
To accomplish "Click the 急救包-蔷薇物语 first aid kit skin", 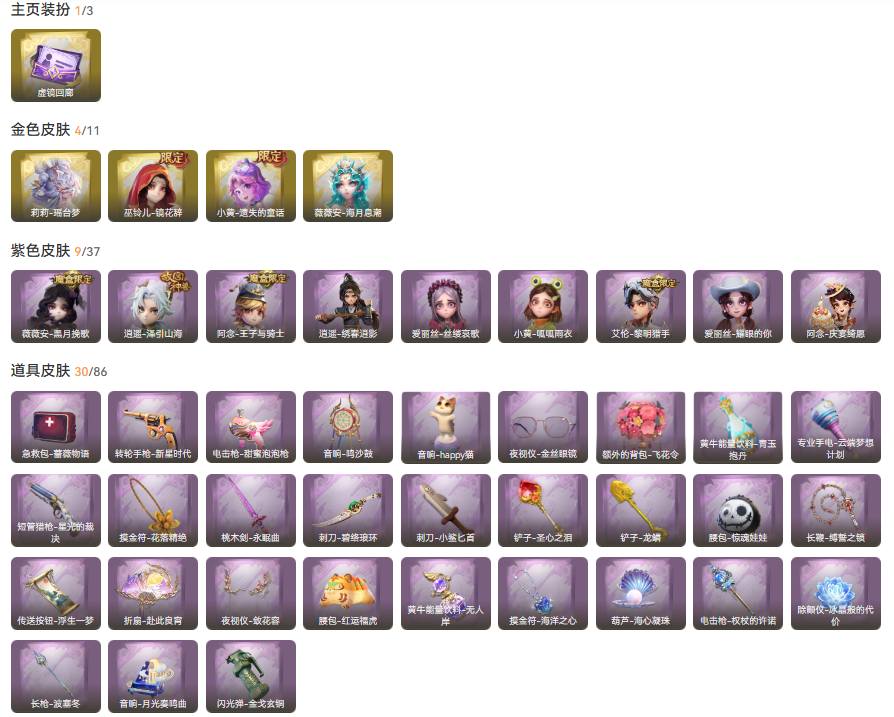I will click(56, 427).
